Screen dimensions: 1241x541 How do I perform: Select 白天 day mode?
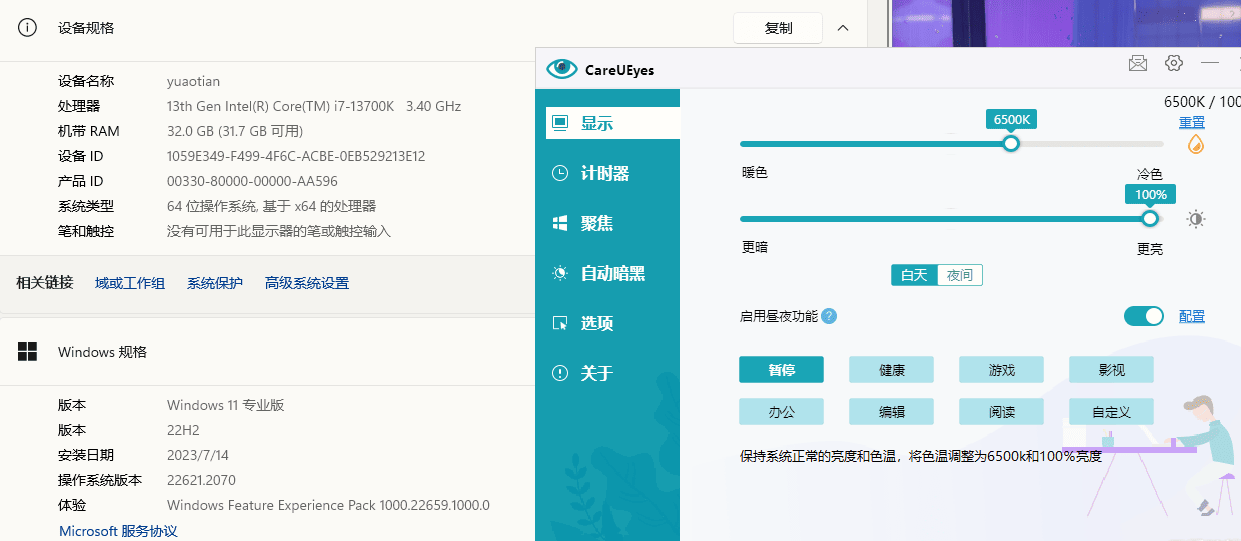coord(914,275)
